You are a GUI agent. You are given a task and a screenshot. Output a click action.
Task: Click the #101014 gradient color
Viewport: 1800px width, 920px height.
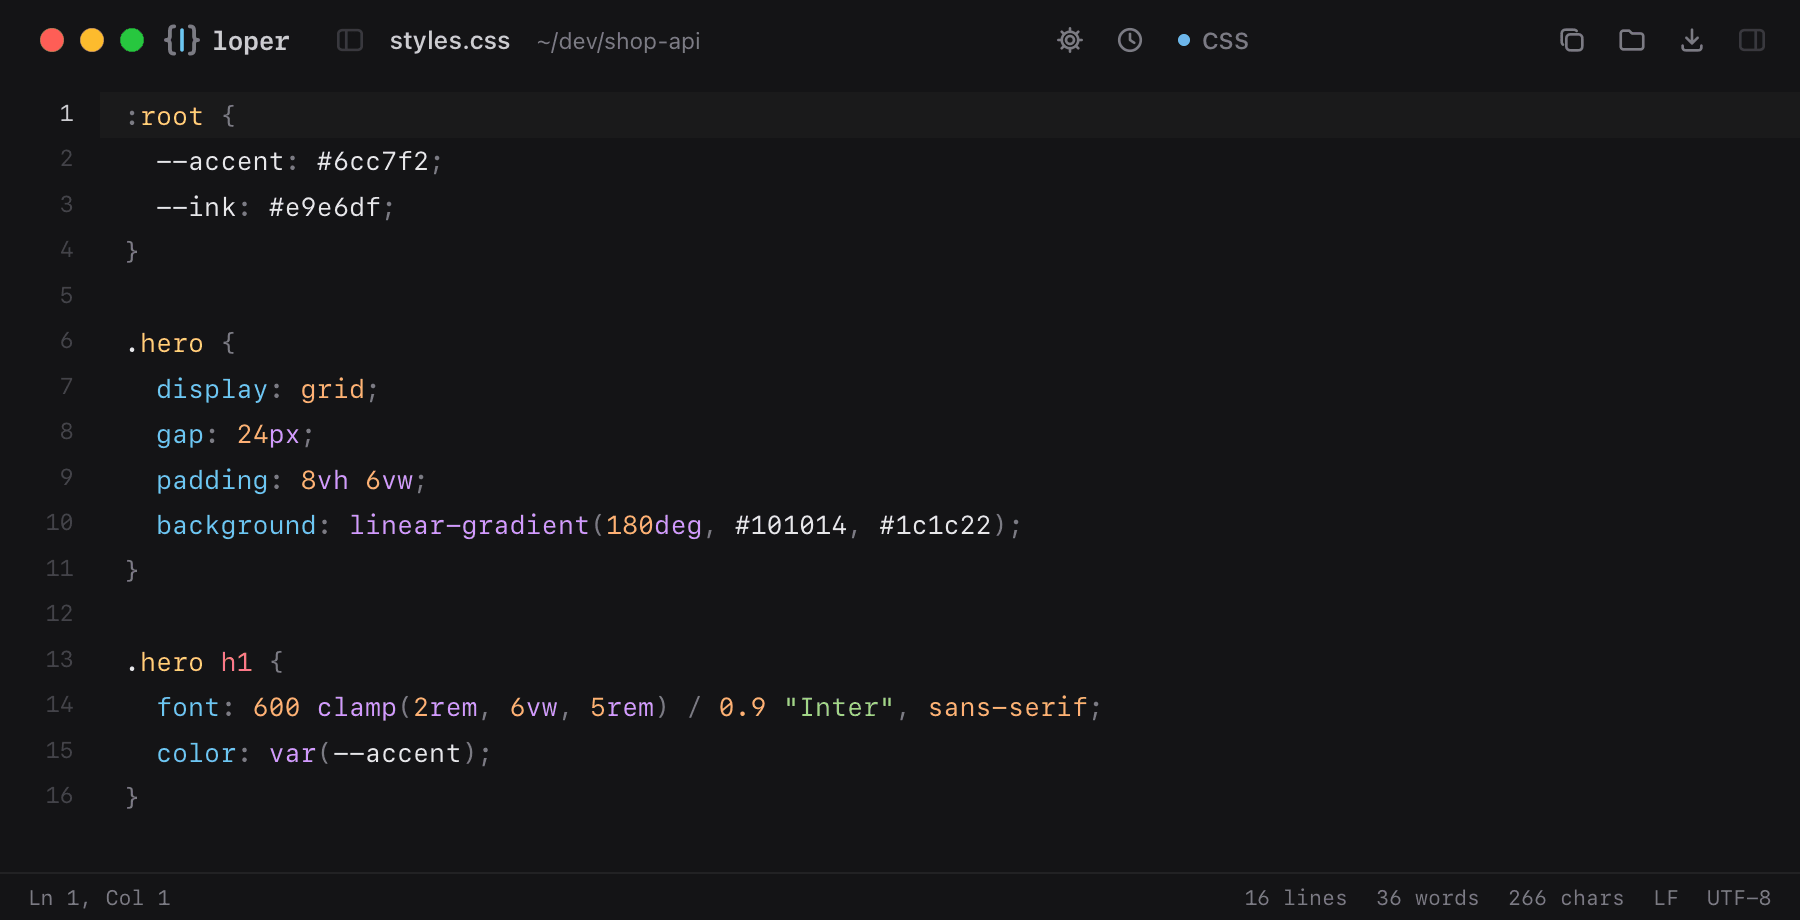tap(790, 525)
